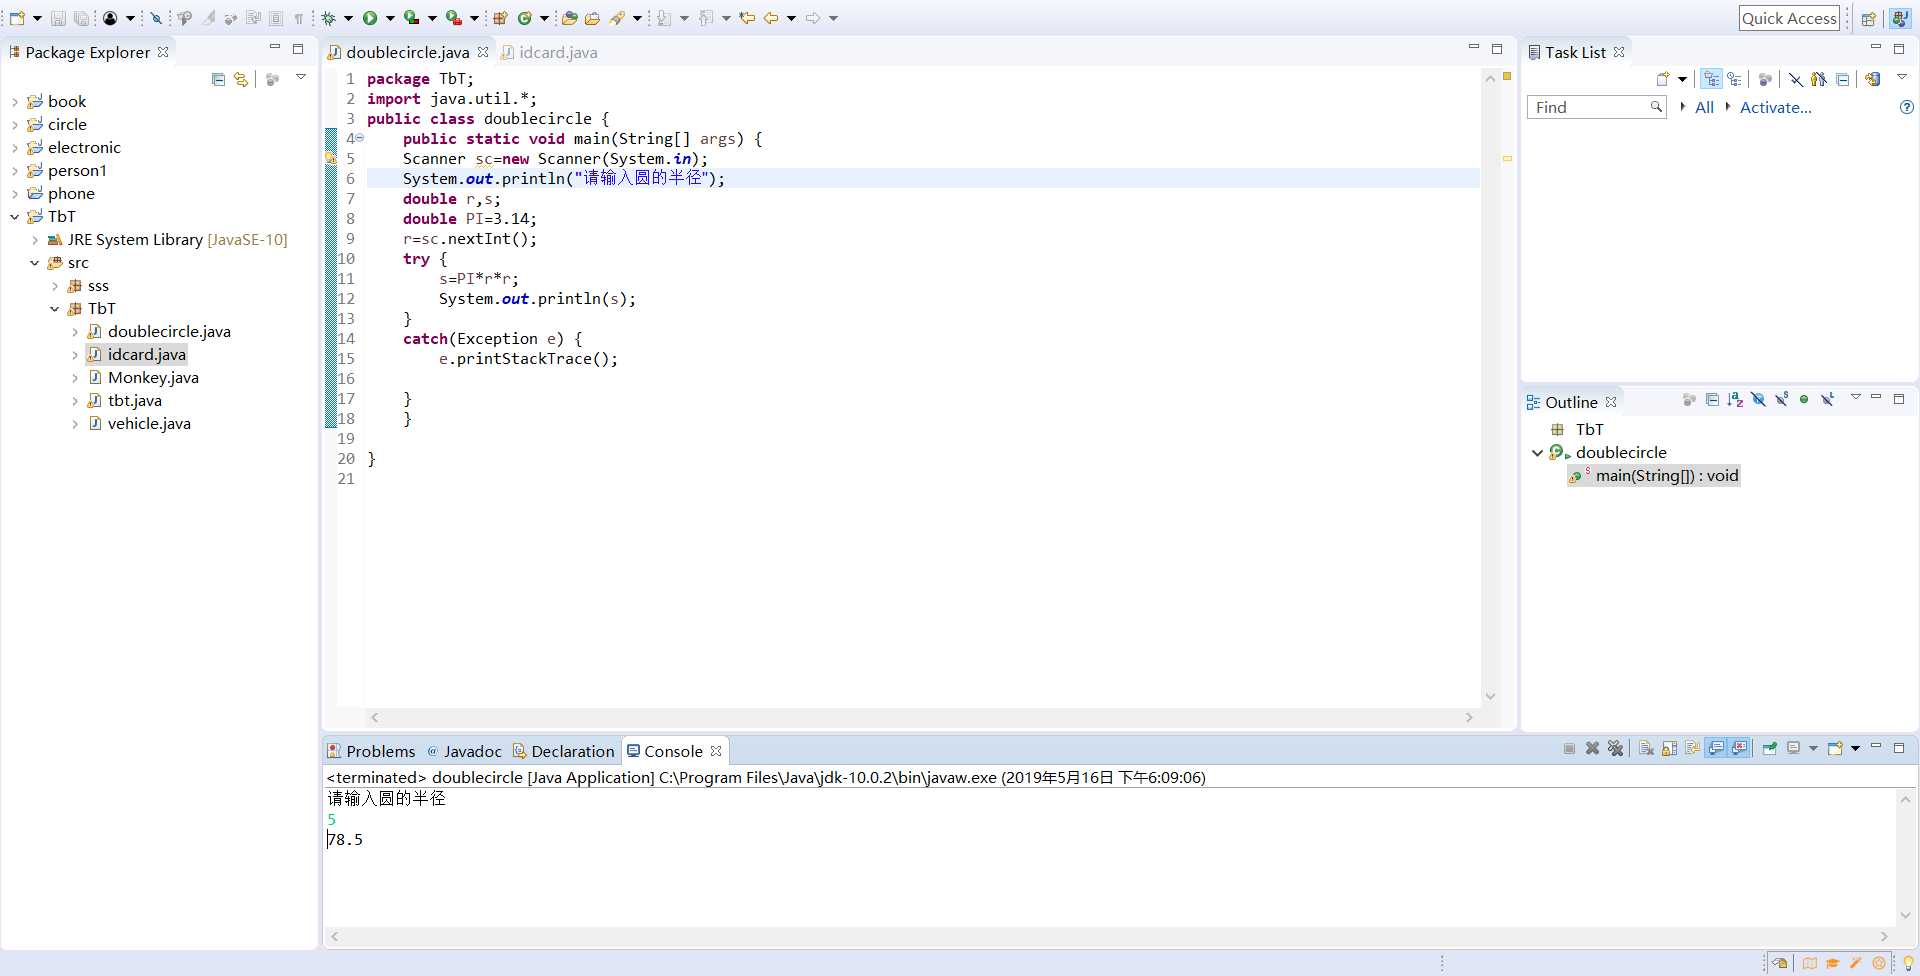The width and height of the screenshot is (1920, 976).
Task: Click the Open Type icon in toolbar
Action: tap(569, 18)
